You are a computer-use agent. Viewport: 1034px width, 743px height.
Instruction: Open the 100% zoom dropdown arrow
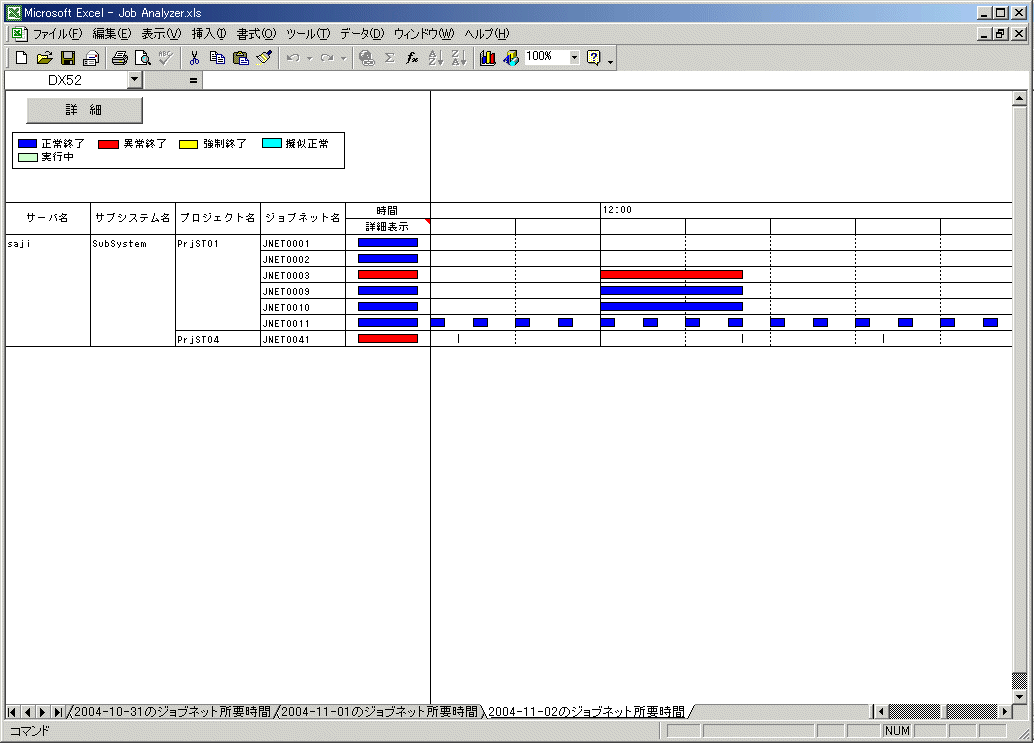[x=574, y=57]
